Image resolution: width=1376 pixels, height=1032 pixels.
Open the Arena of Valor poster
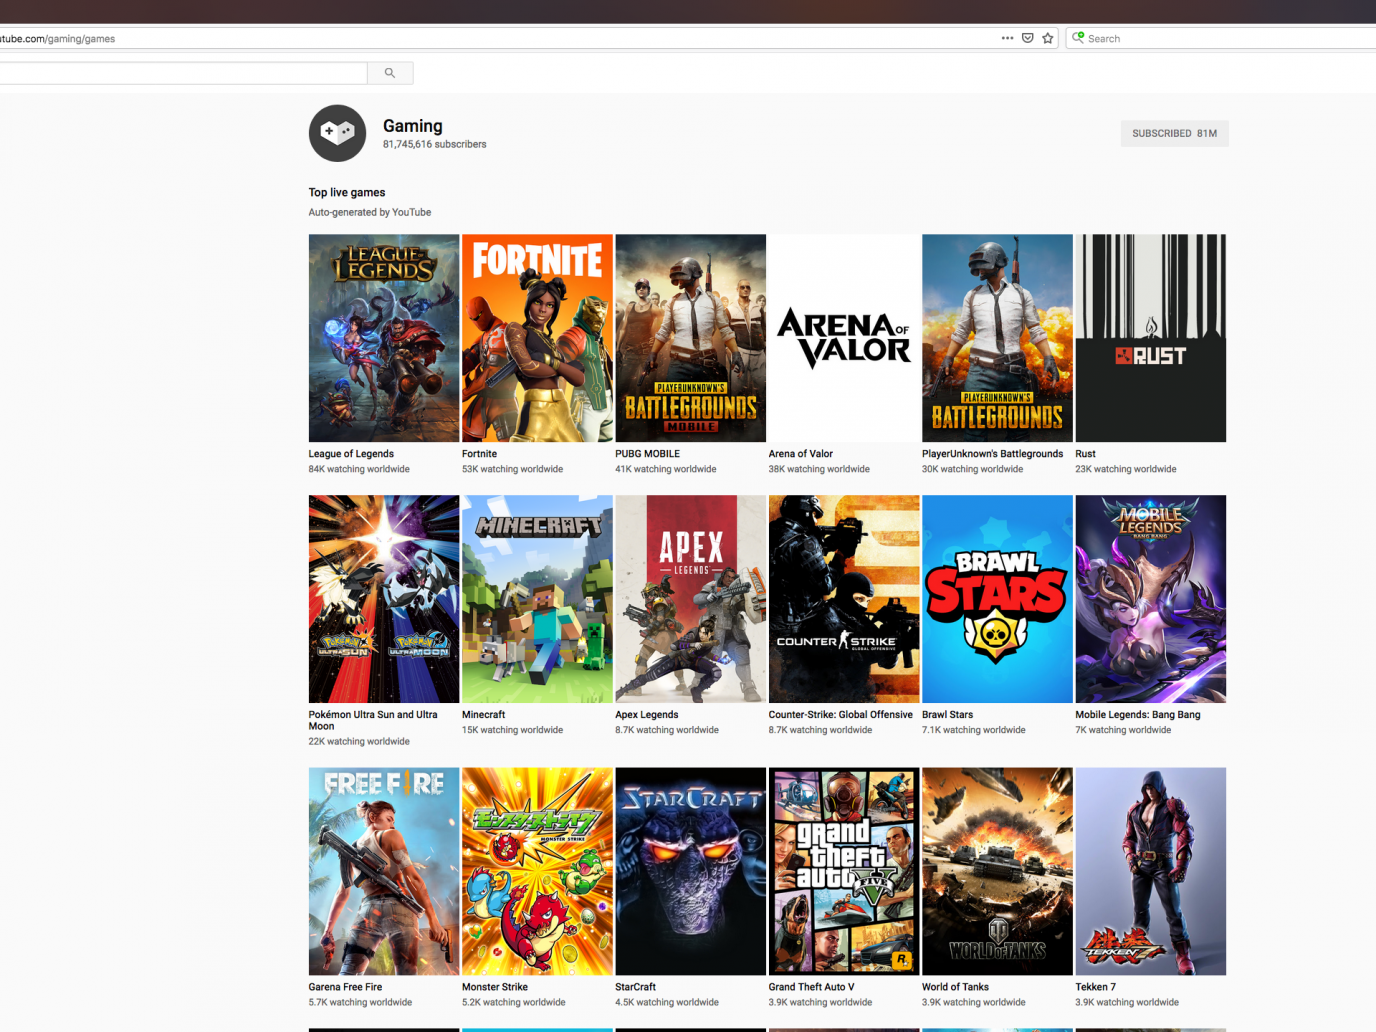843,338
